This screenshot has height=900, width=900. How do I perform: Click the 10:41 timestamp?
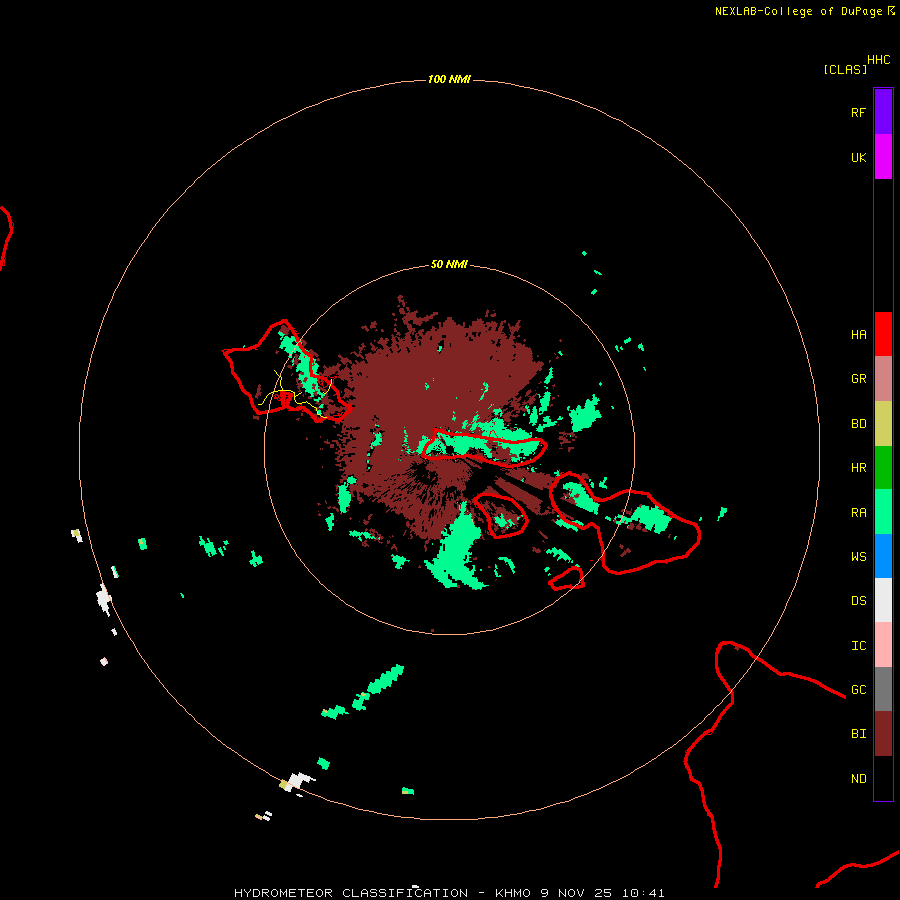tap(643, 893)
